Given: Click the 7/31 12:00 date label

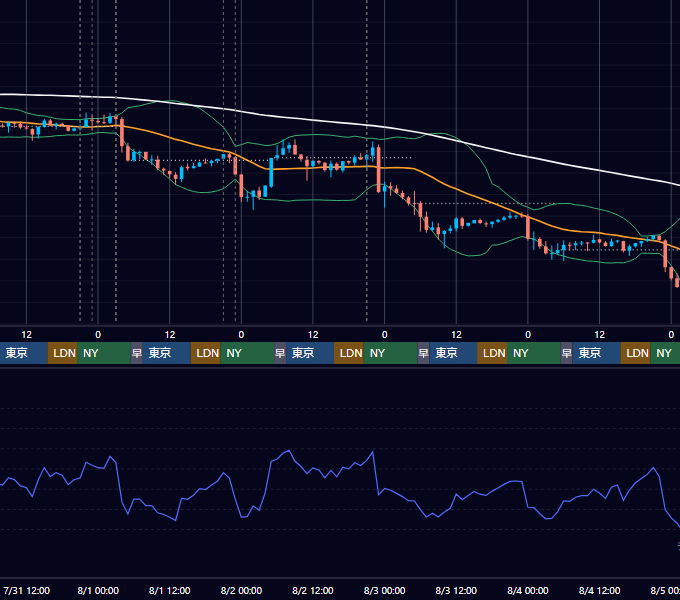Looking at the screenshot, I should tap(26, 590).
